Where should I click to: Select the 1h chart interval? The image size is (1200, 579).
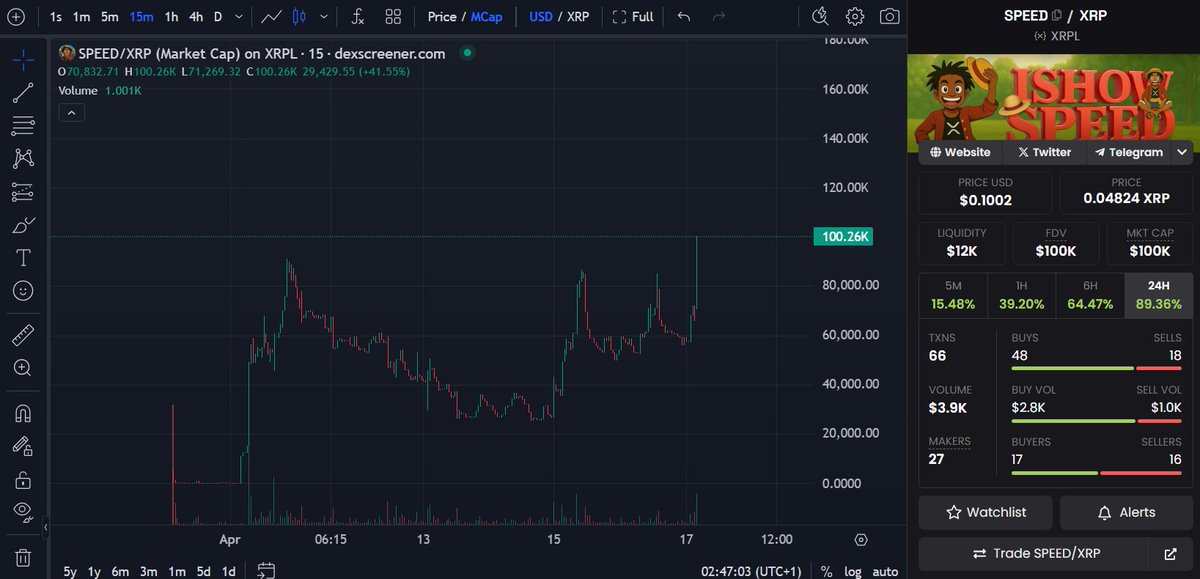[x=170, y=17]
